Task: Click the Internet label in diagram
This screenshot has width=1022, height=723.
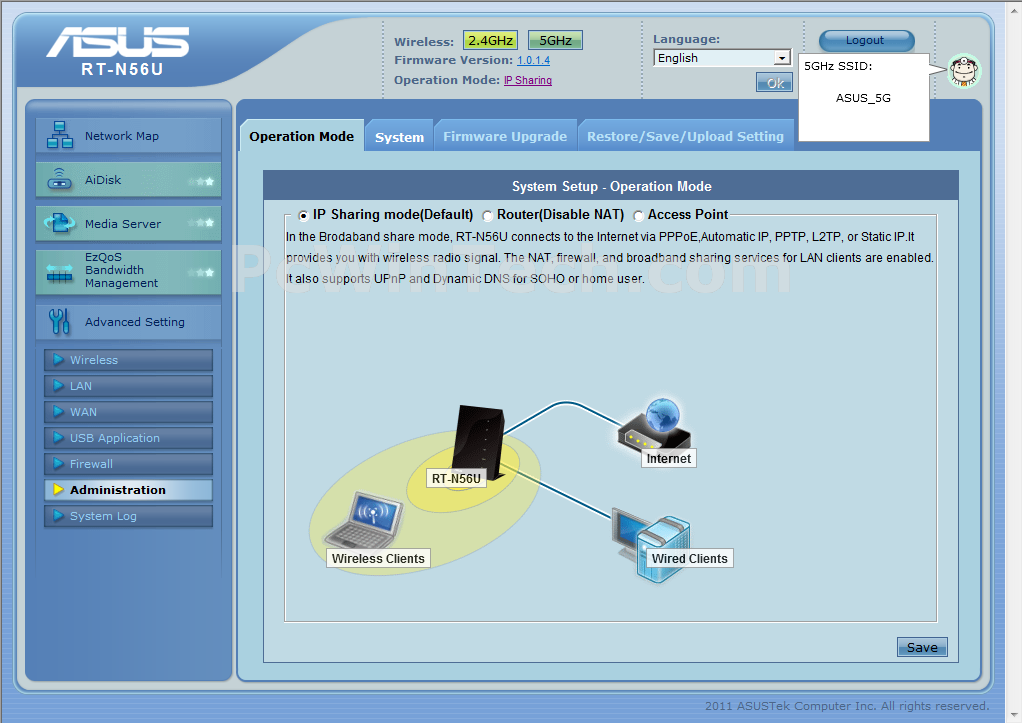Action: 669,458
